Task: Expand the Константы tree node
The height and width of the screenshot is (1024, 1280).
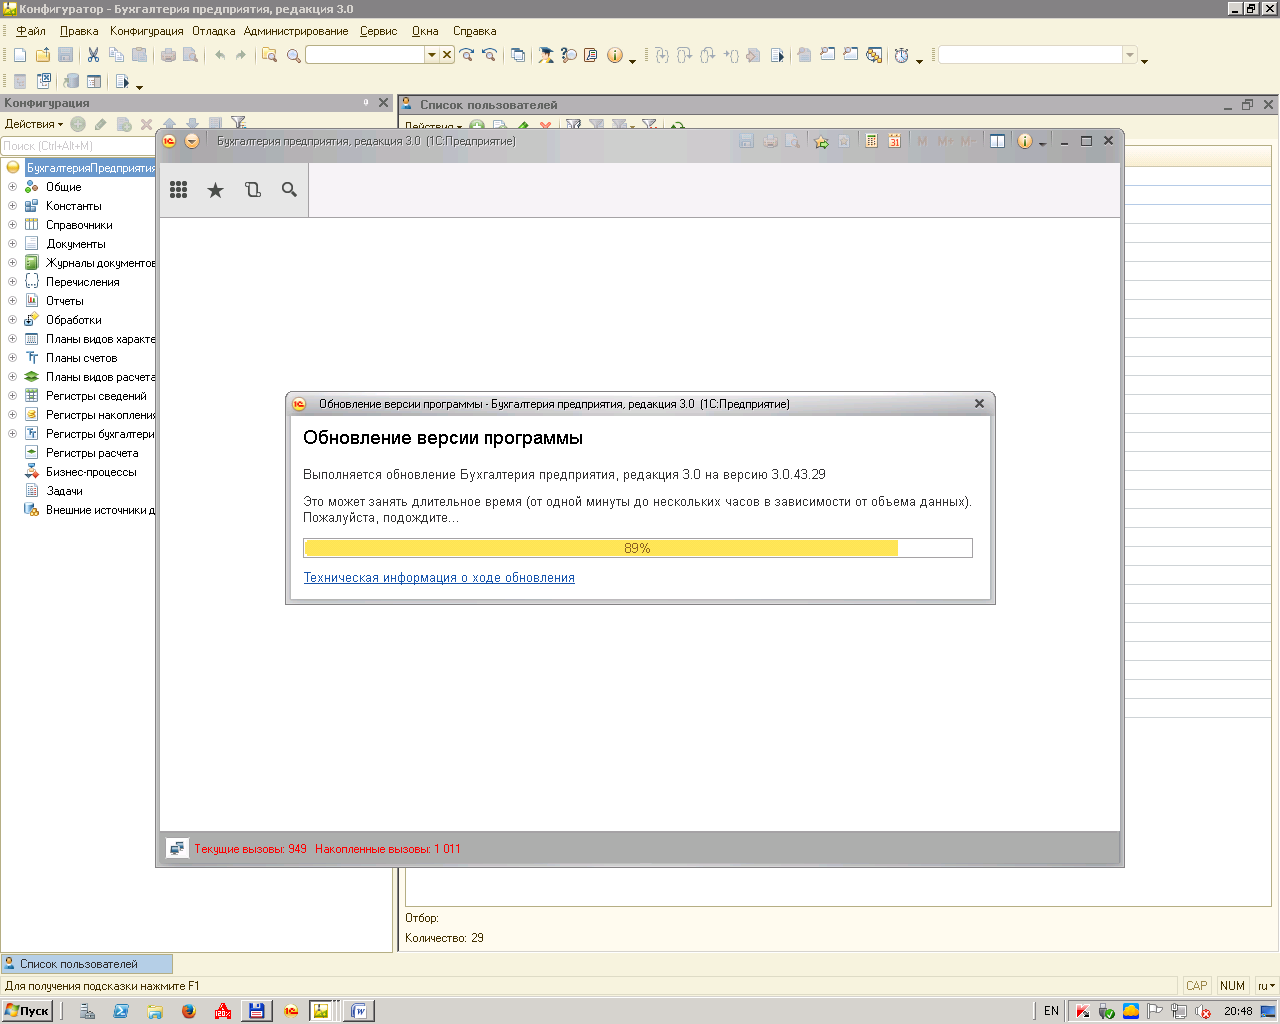Action: point(12,206)
